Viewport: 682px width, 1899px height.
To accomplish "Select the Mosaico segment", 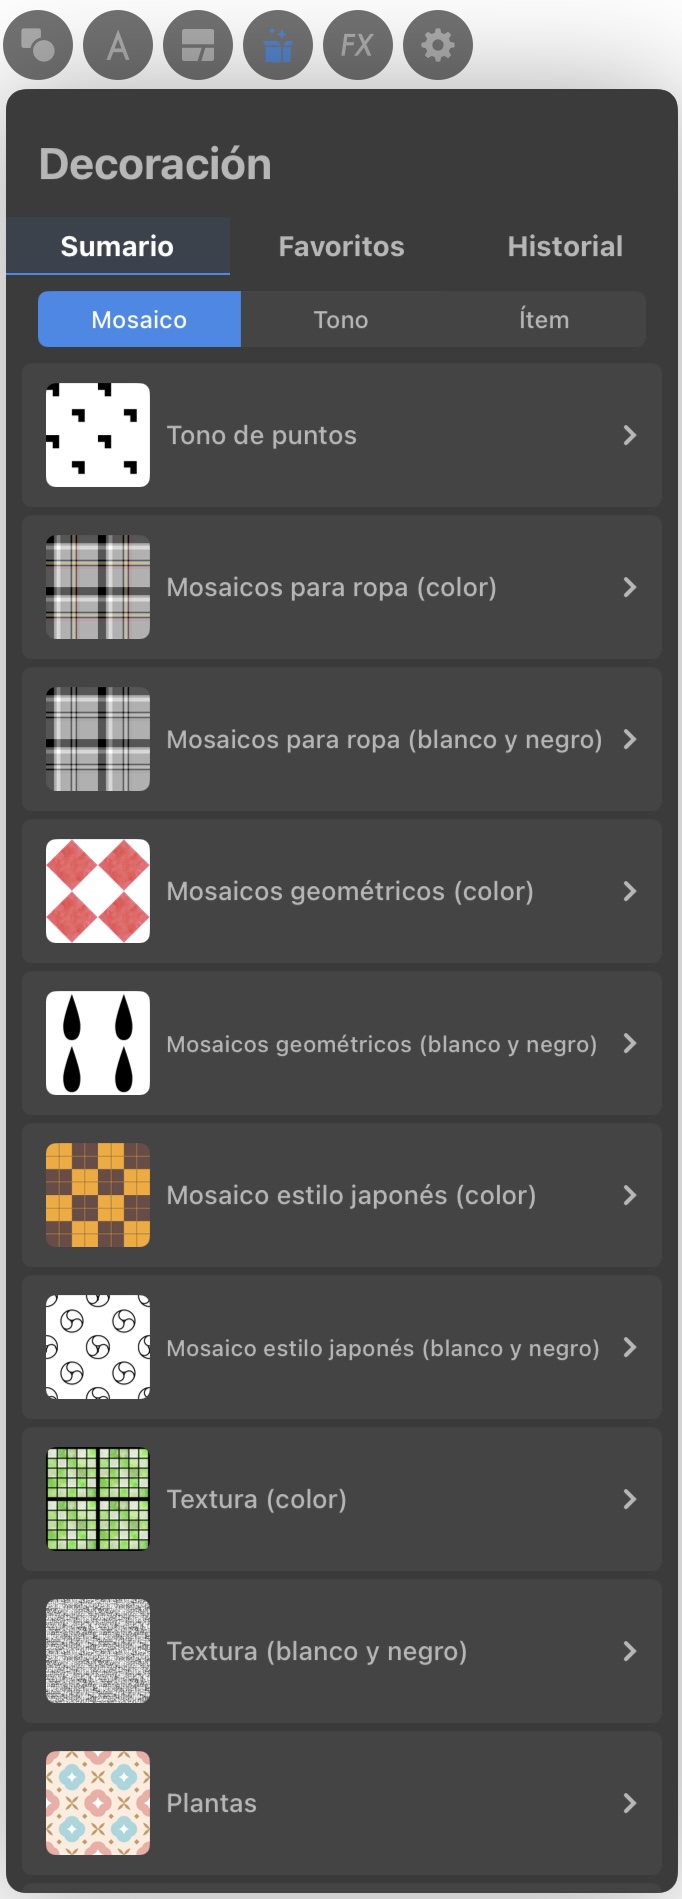I will click(139, 320).
